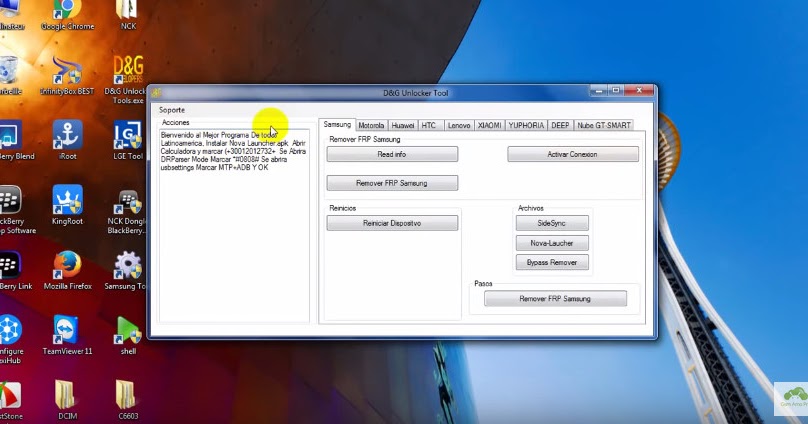Click D&G Unlocker Tool title bar icon
This screenshot has height=424, width=808.
tap(156, 93)
